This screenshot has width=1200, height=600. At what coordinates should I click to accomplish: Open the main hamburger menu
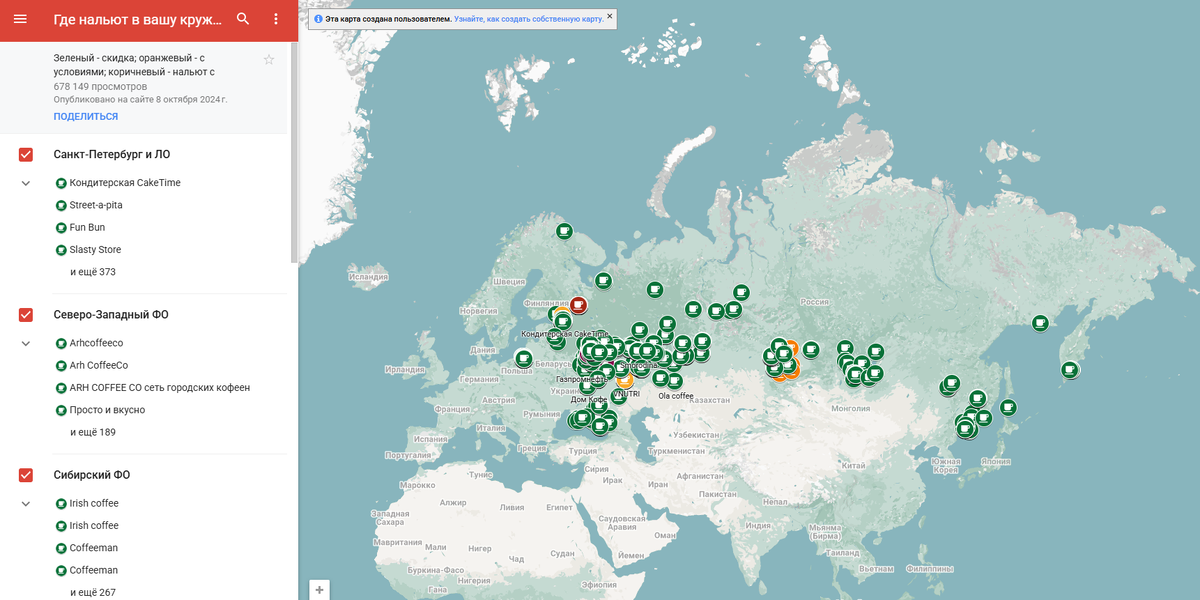20,18
